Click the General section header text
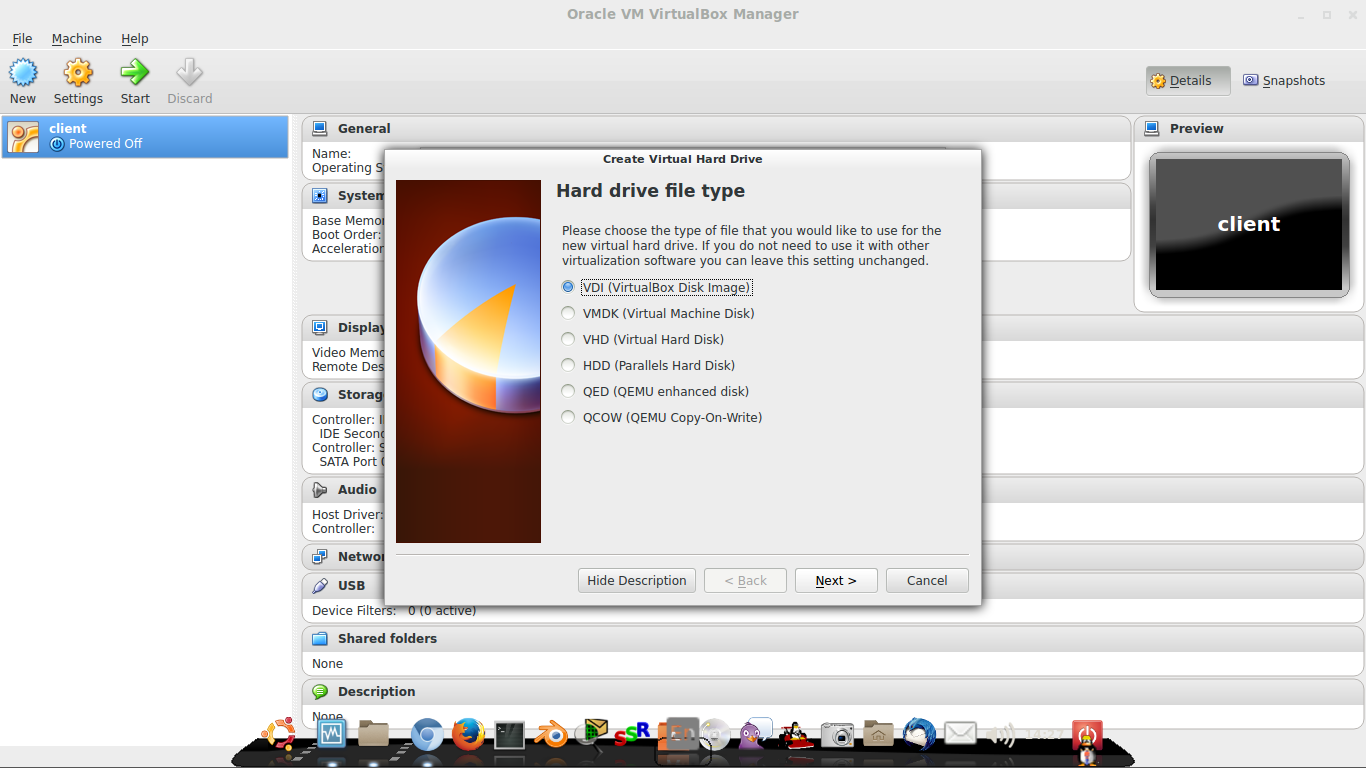The width and height of the screenshot is (1366, 768). pyautogui.click(x=364, y=128)
